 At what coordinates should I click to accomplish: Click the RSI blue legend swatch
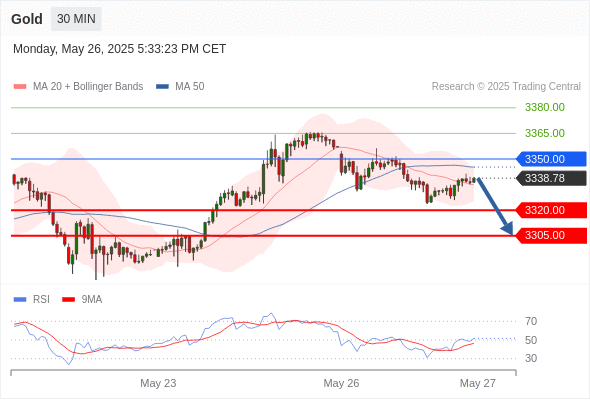pos(20,300)
